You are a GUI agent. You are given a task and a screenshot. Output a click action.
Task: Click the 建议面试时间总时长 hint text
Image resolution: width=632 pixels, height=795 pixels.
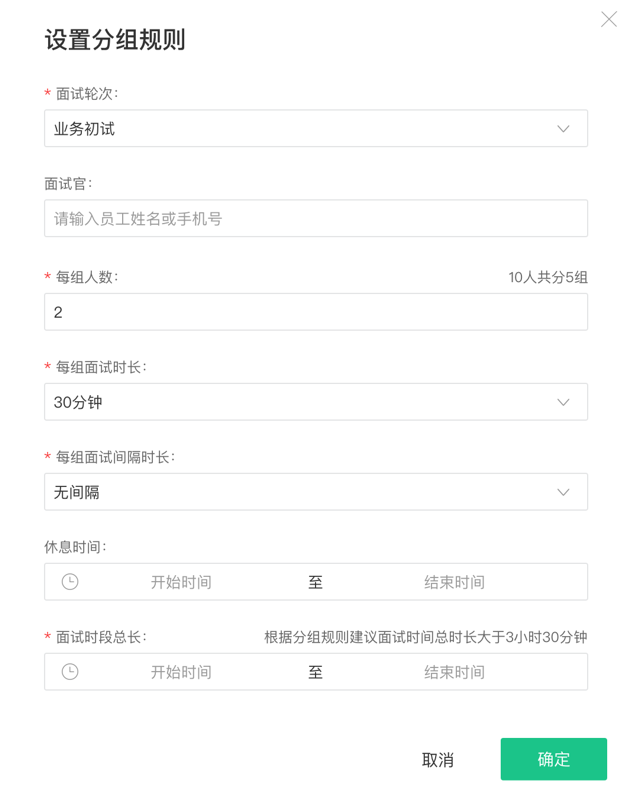pos(425,637)
